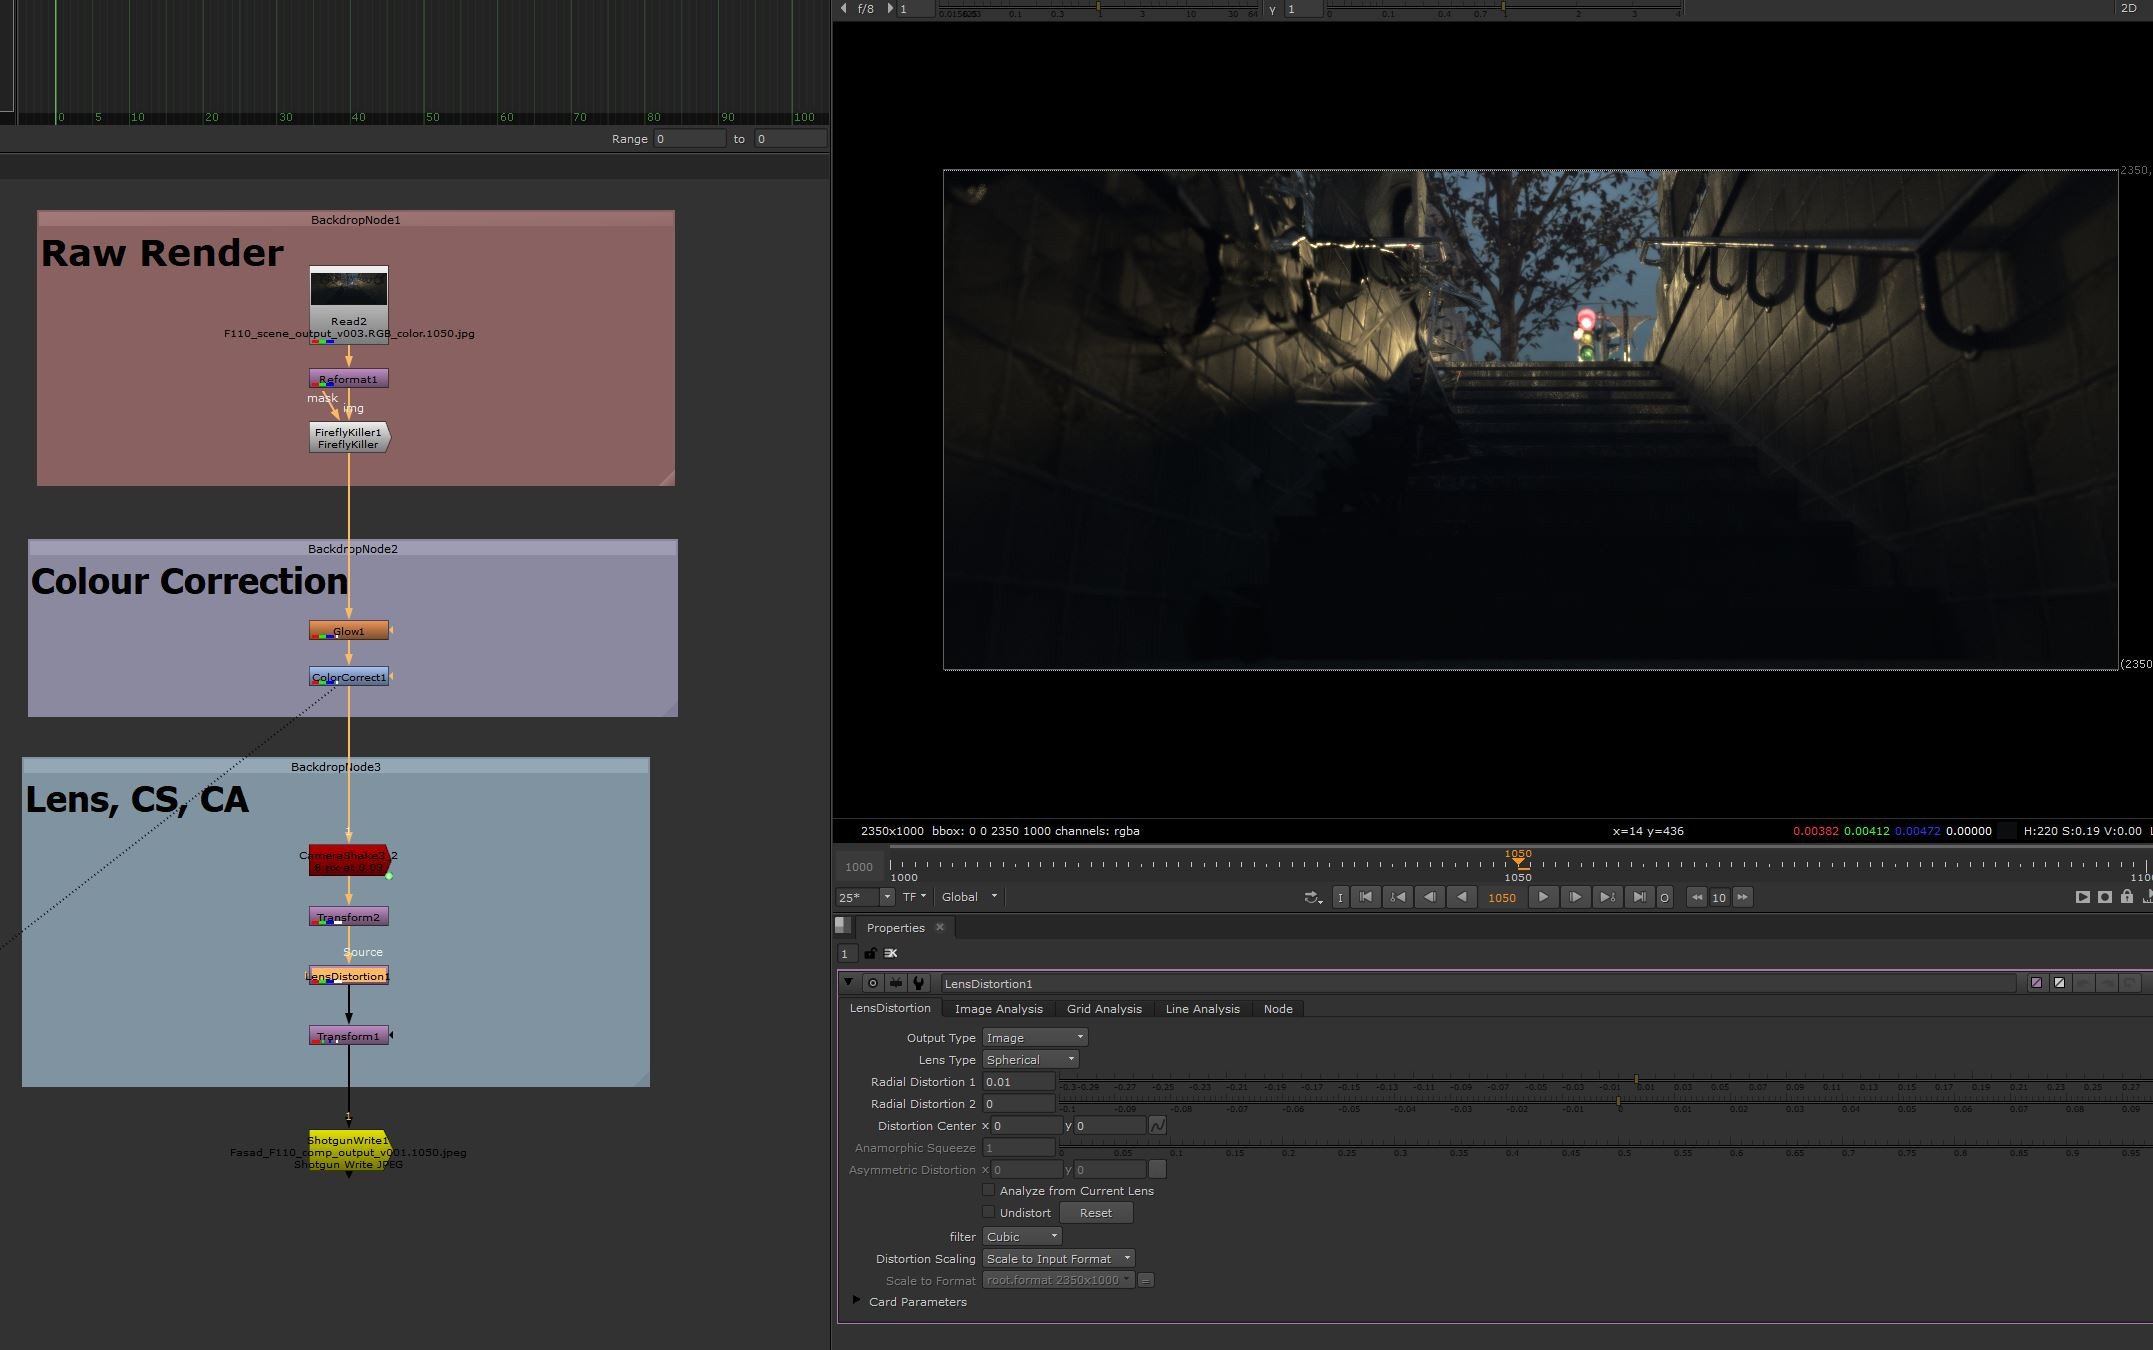Open the Distortion Scaling dropdown
The height and width of the screenshot is (1350, 2153).
1058,1259
